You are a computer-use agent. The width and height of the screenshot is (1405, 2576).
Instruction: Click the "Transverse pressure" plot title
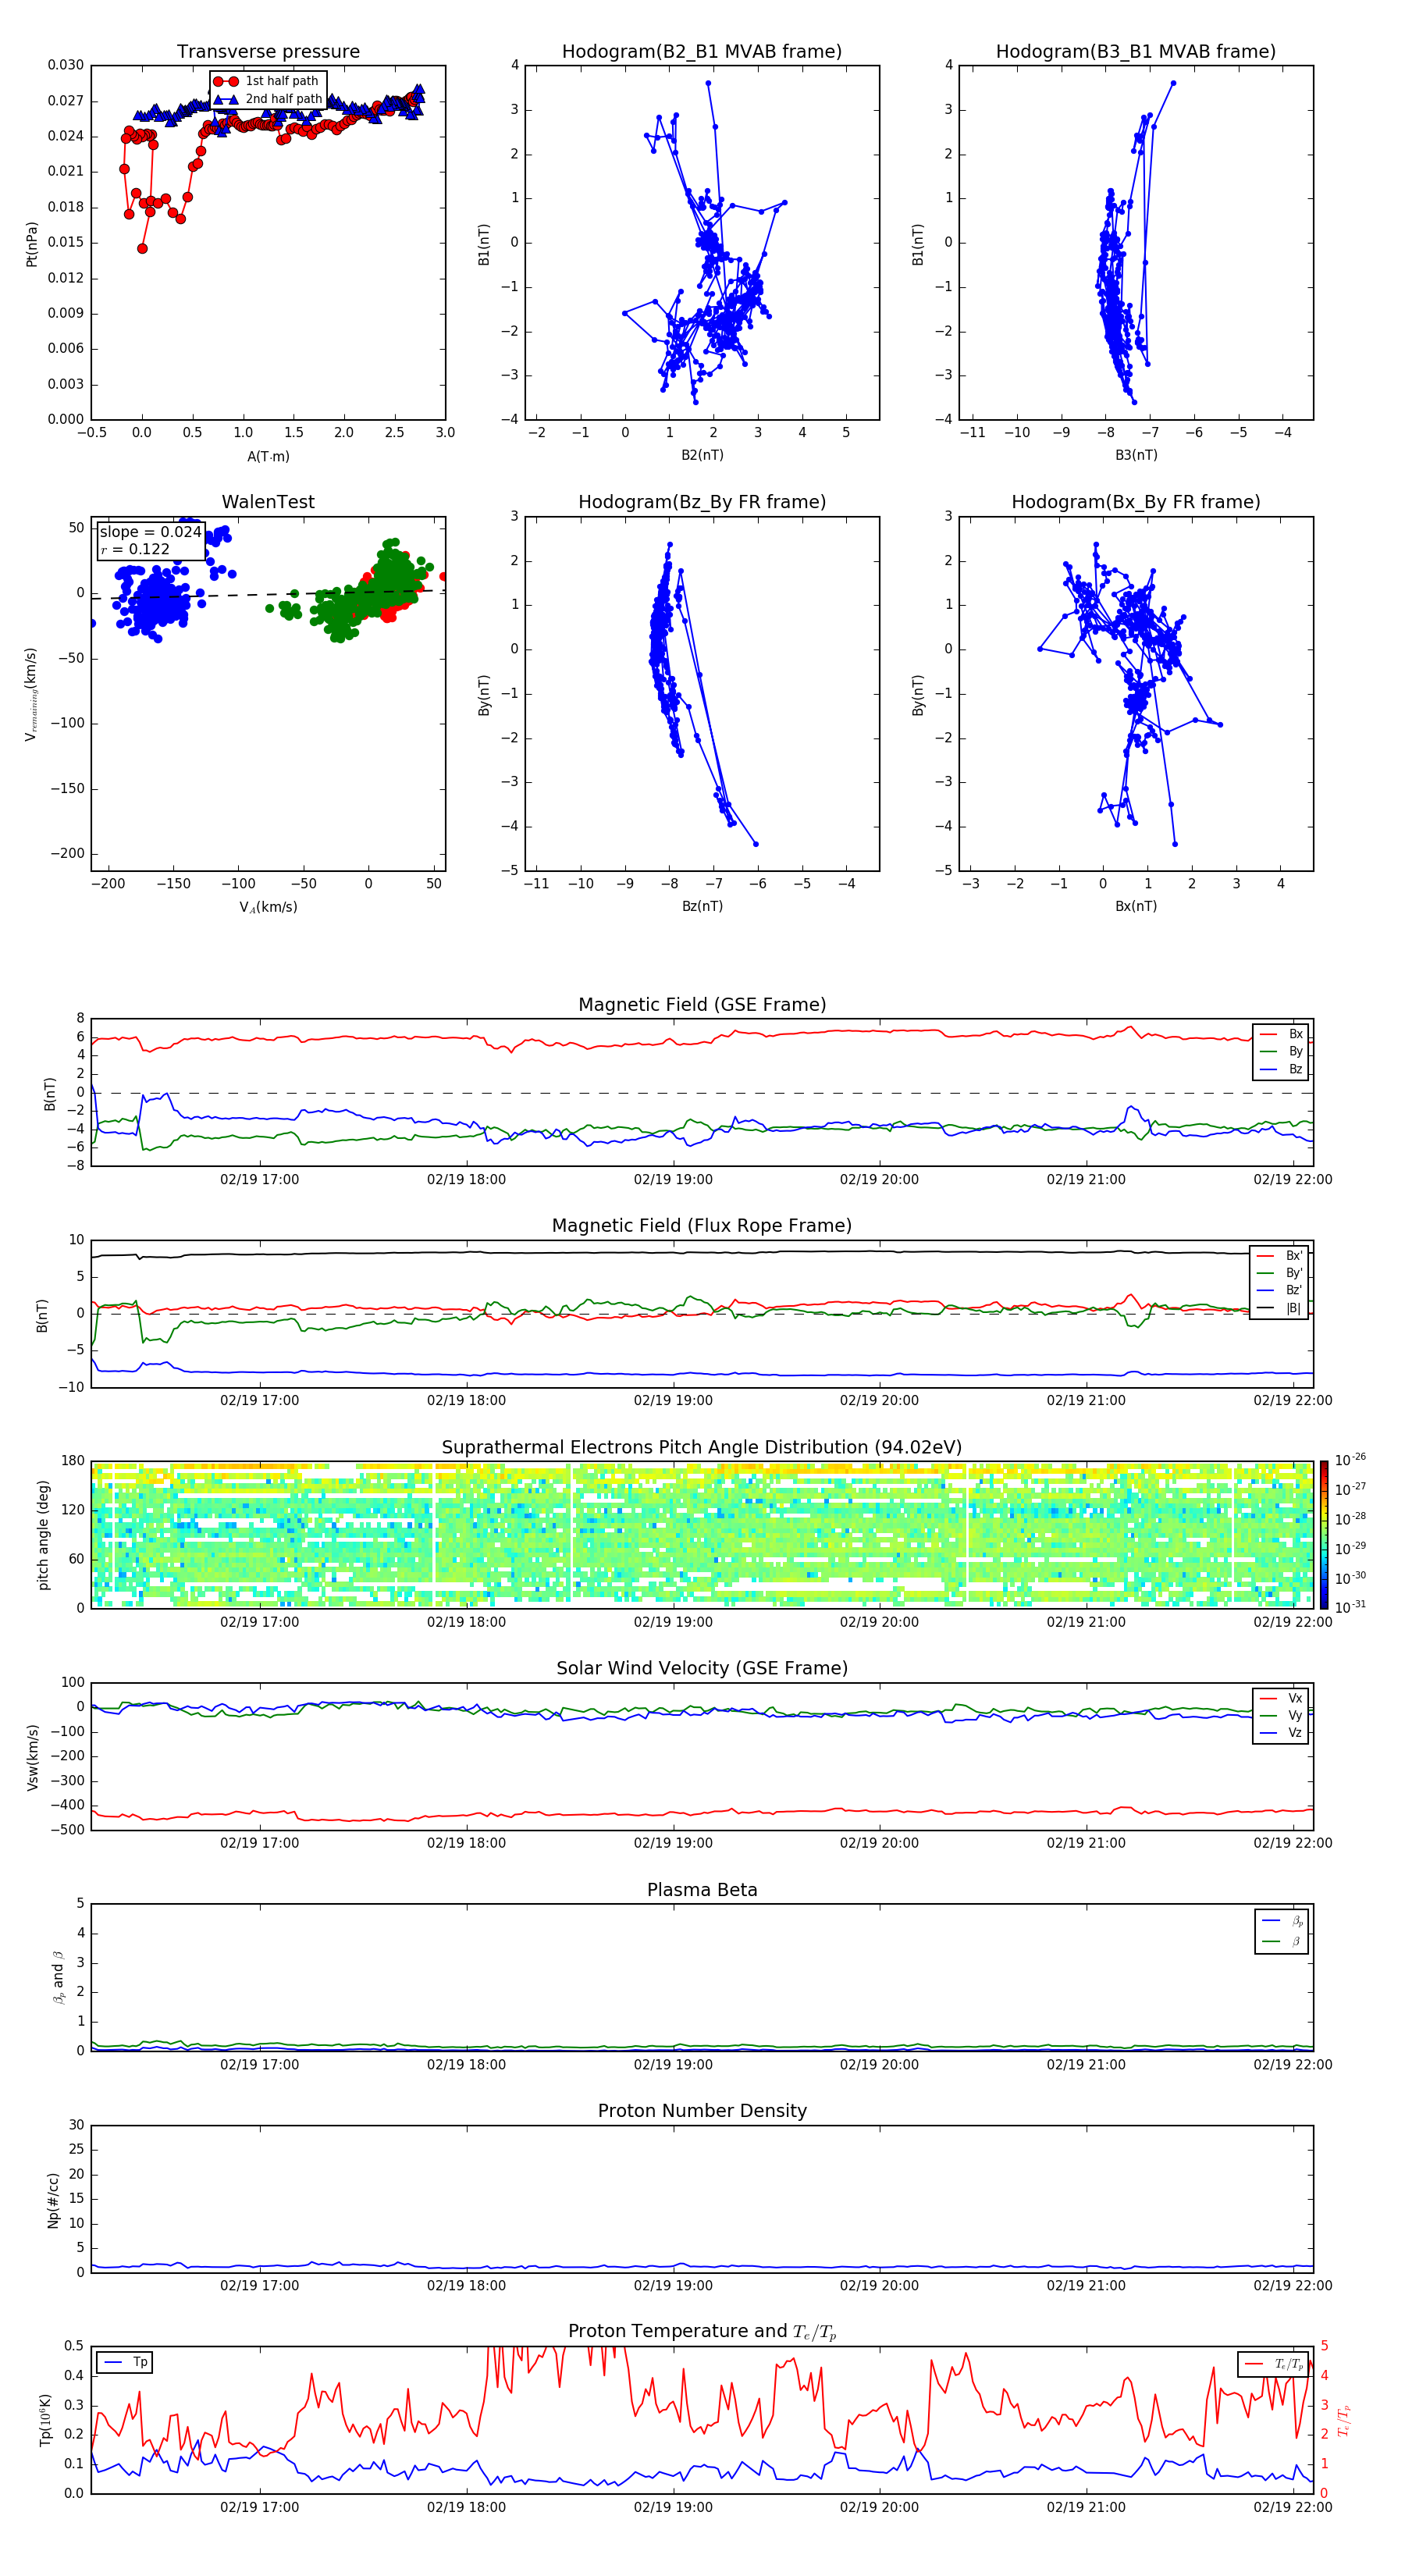click(x=268, y=52)
